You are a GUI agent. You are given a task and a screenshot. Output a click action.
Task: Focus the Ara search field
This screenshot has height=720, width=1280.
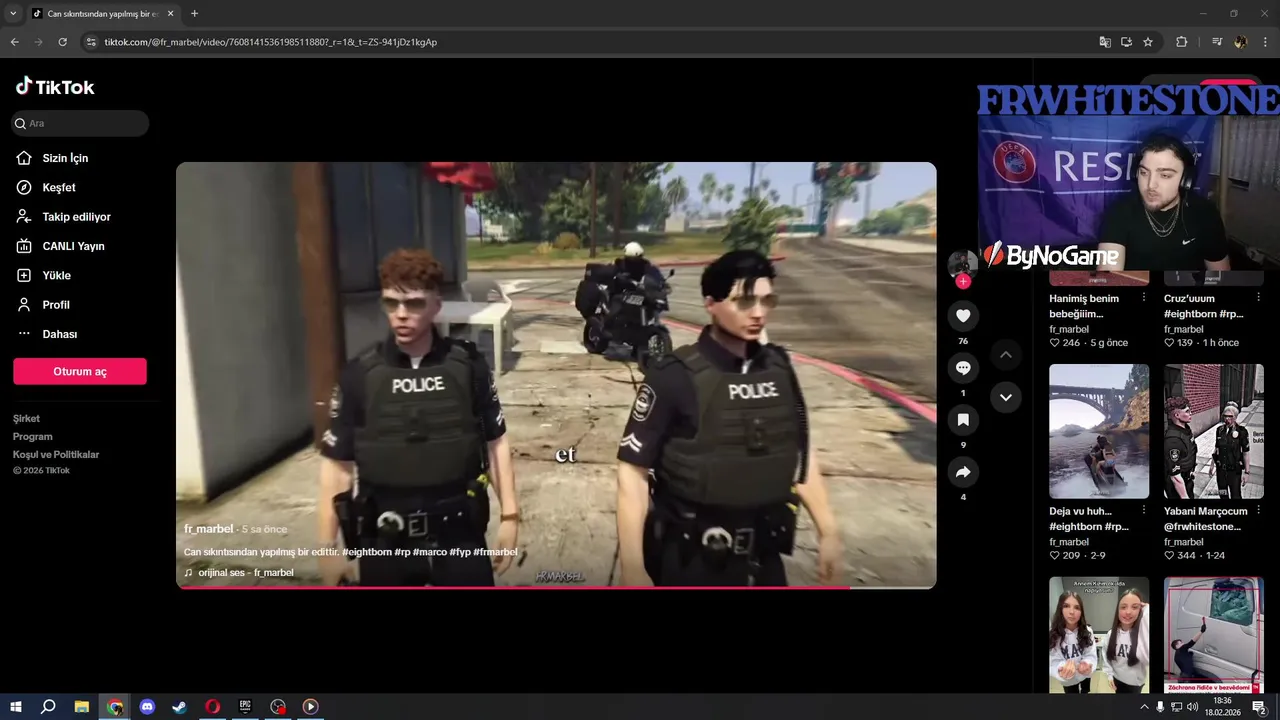[x=80, y=123]
